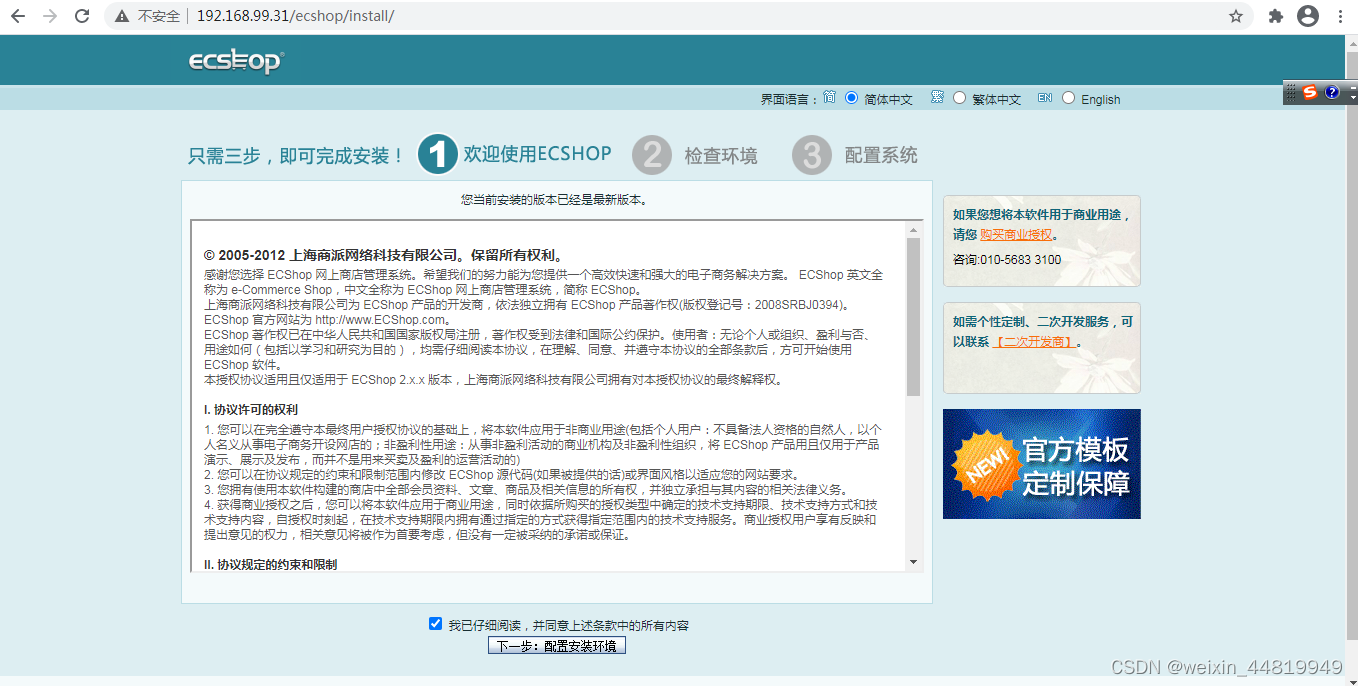Screen dimensions: 1358x686
Task: Click the 官方模板定制保障 banner
Action: tap(1041, 464)
